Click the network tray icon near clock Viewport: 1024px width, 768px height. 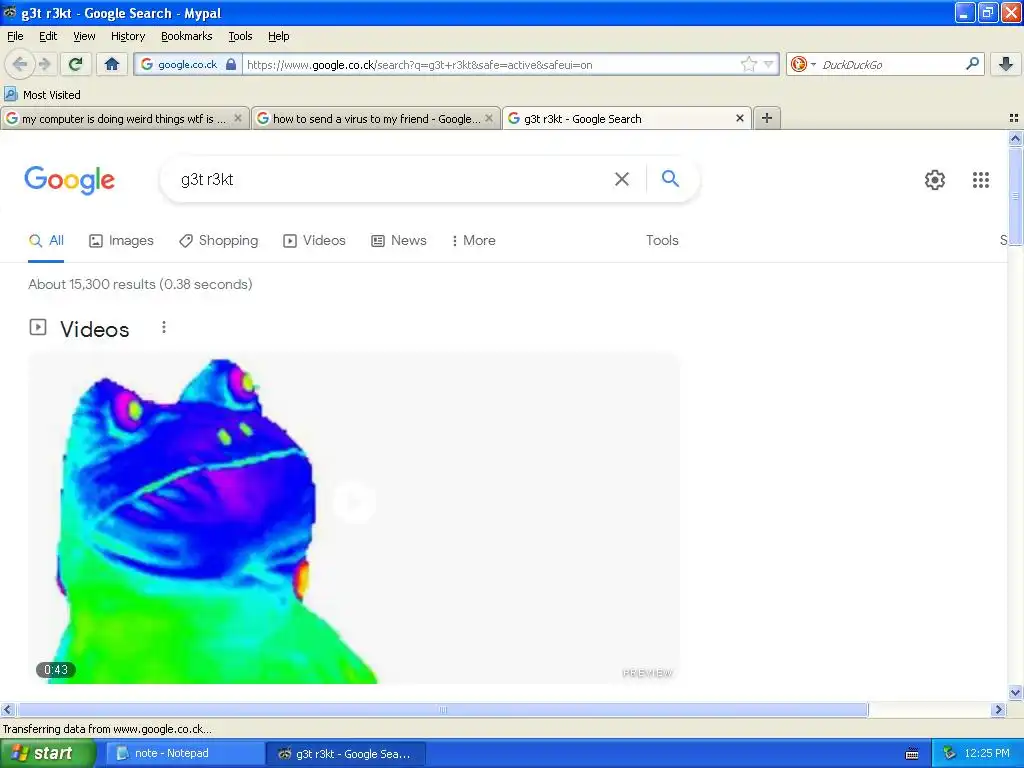tap(949, 754)
